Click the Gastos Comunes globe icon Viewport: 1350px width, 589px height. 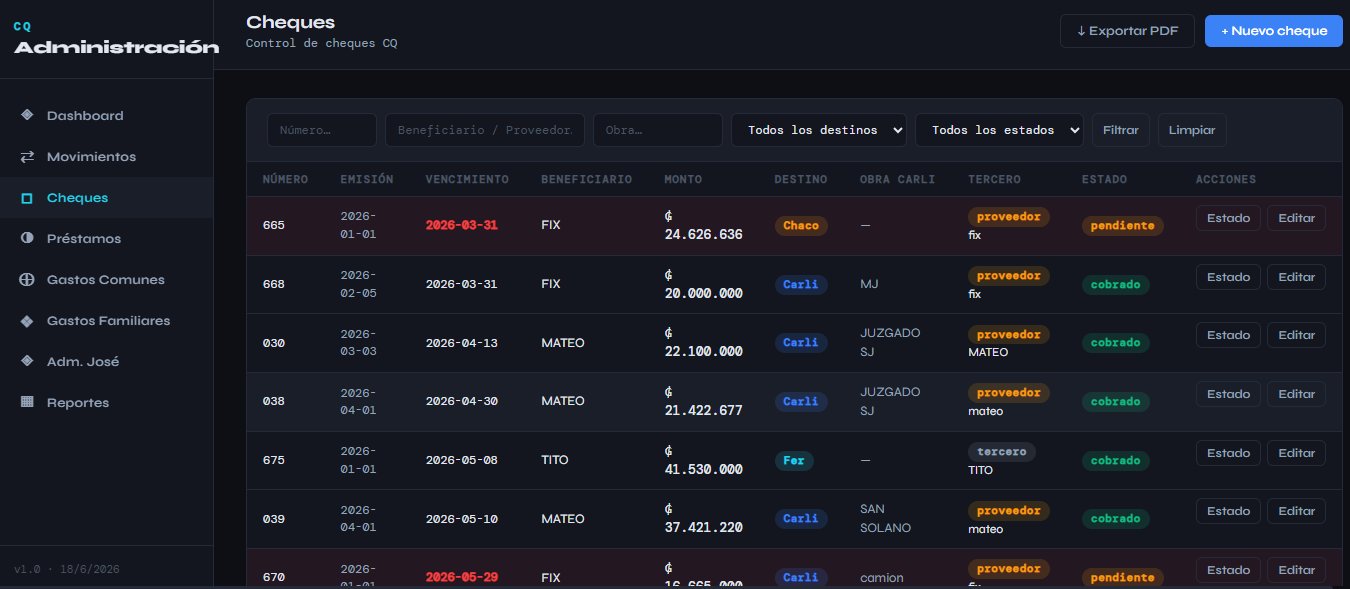point(27,280)
